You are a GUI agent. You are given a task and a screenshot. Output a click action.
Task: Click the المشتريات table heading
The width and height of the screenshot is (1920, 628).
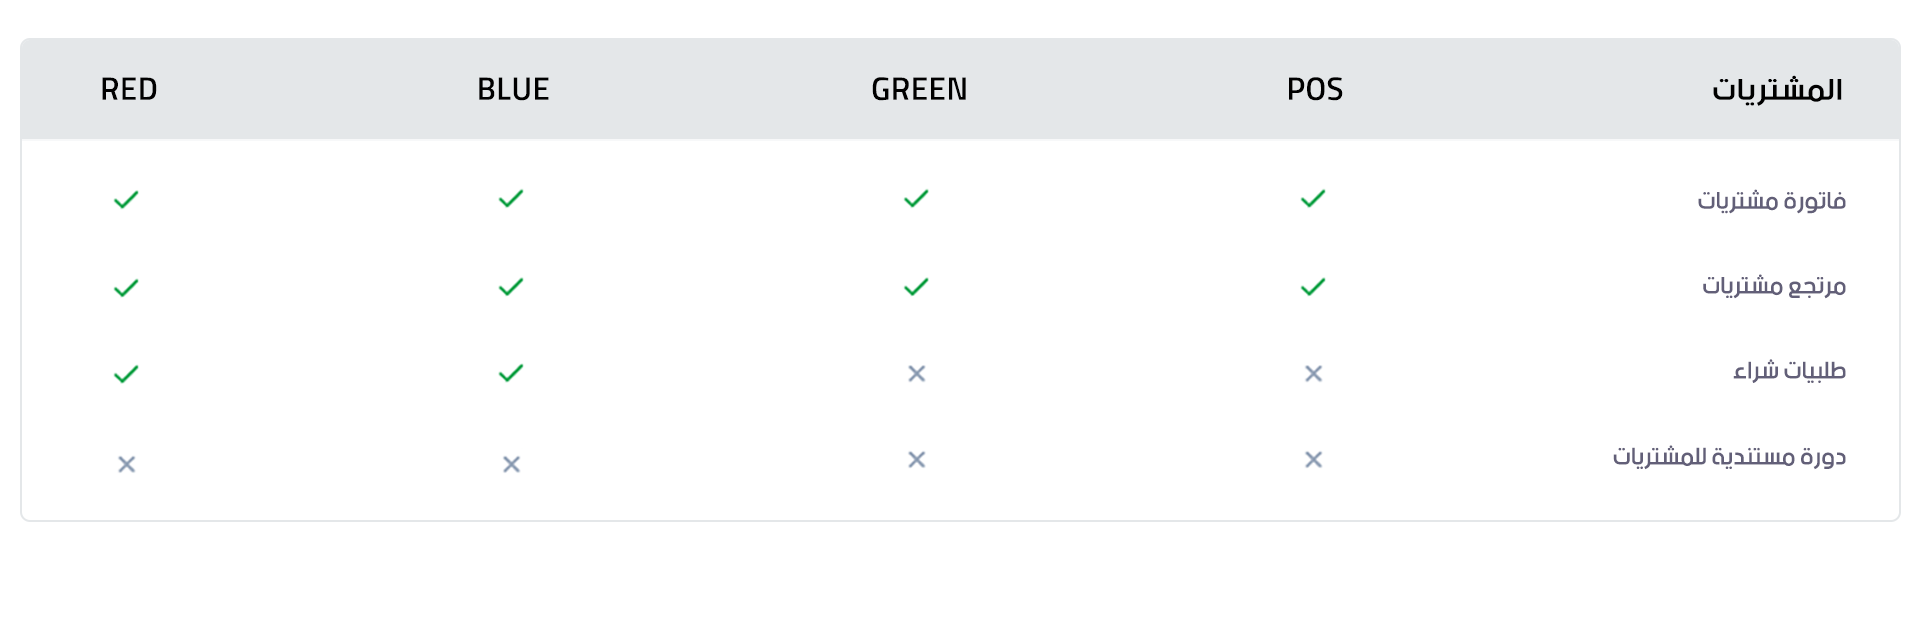(1777, 90)
